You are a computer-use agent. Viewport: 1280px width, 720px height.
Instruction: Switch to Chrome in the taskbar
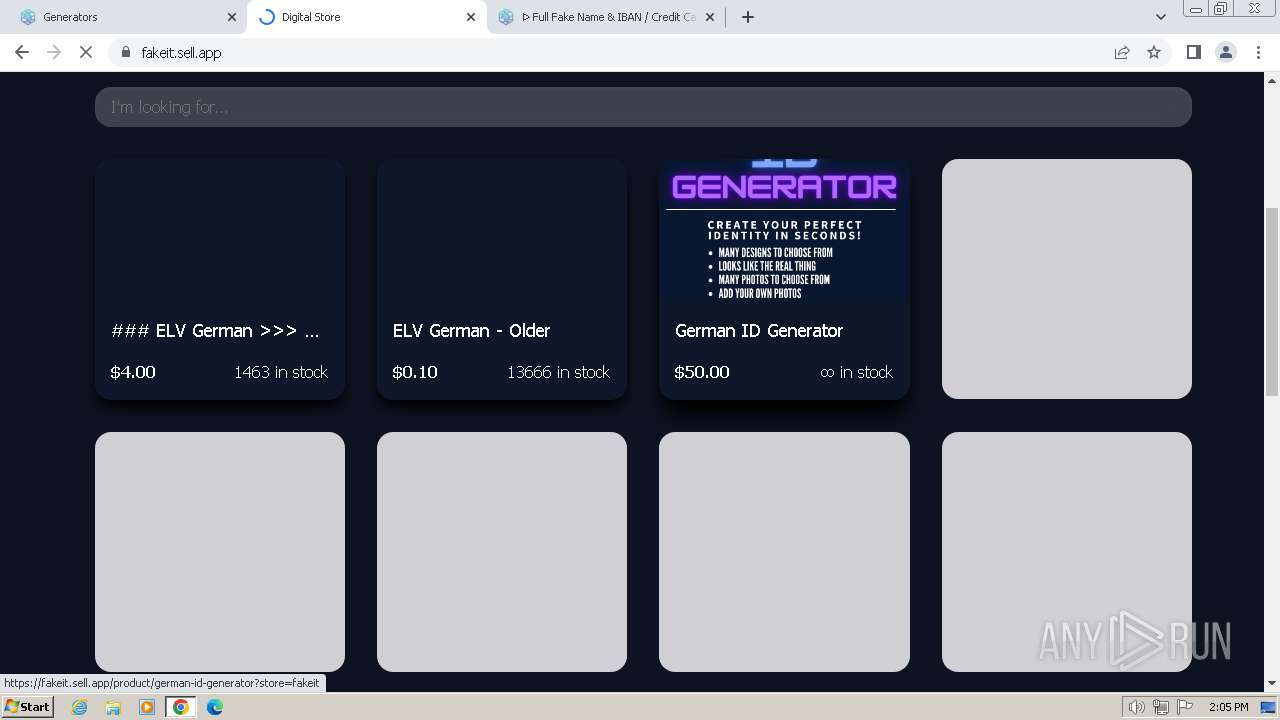[181, 707]
